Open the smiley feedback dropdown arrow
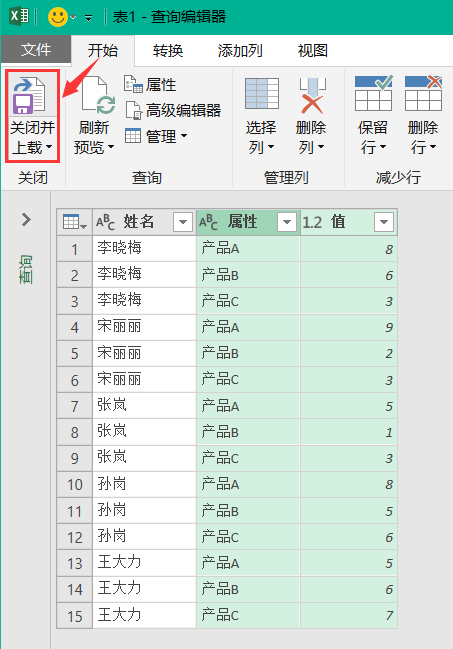 point(73,17)
